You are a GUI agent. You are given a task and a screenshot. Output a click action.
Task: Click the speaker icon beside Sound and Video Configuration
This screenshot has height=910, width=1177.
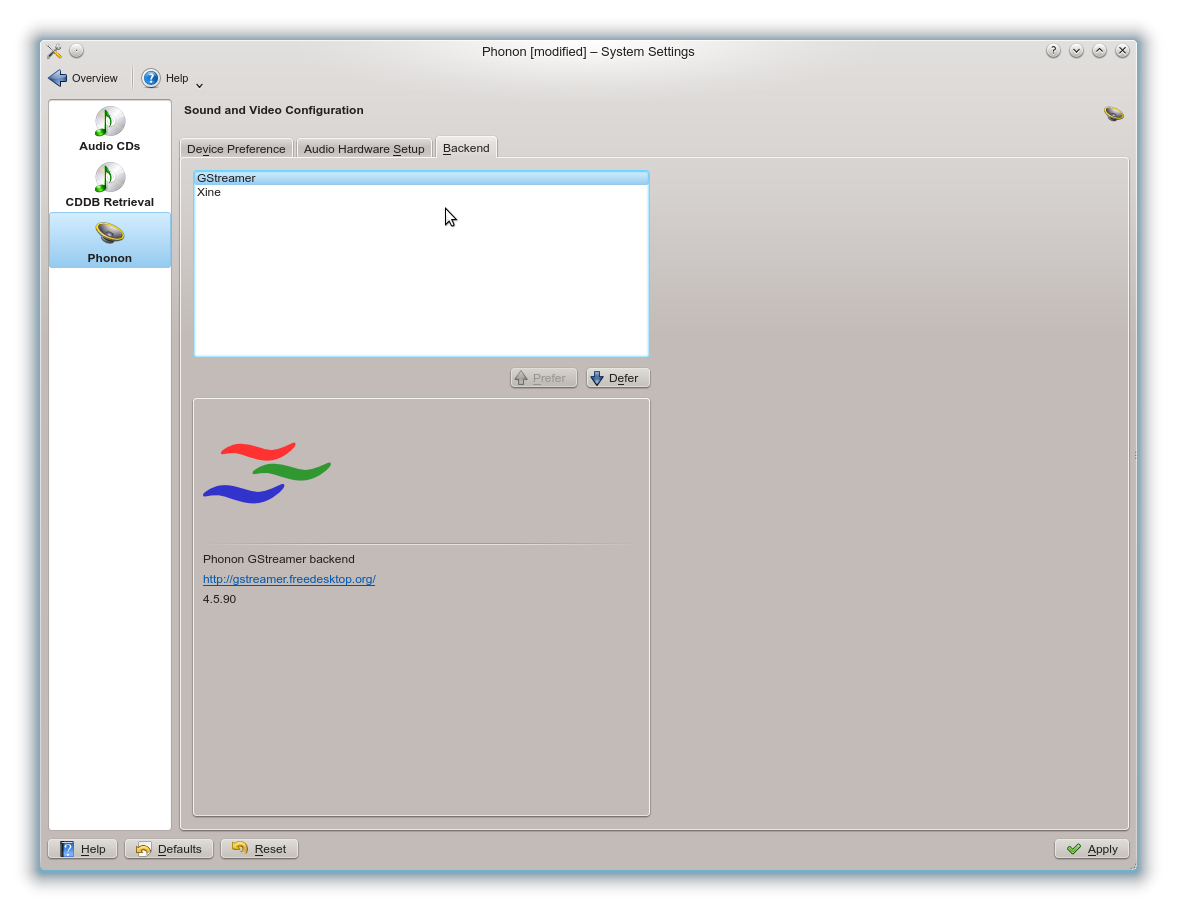tap(1113, 113)
